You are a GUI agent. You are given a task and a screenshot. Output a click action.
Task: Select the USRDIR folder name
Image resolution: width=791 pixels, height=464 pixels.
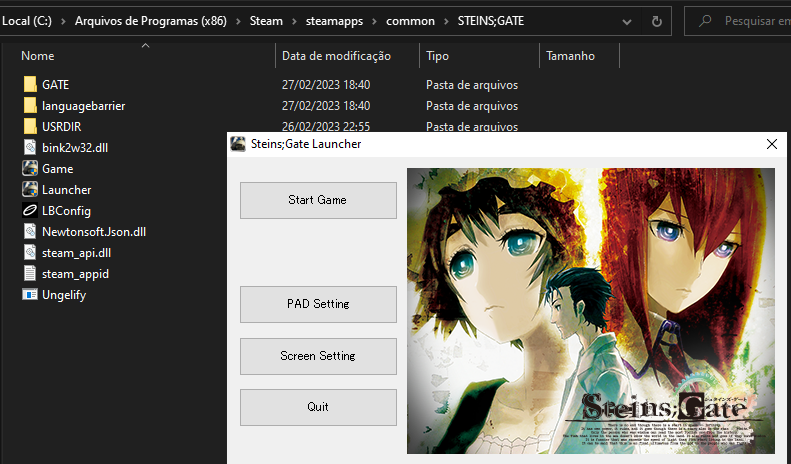[x=62, y=127]
